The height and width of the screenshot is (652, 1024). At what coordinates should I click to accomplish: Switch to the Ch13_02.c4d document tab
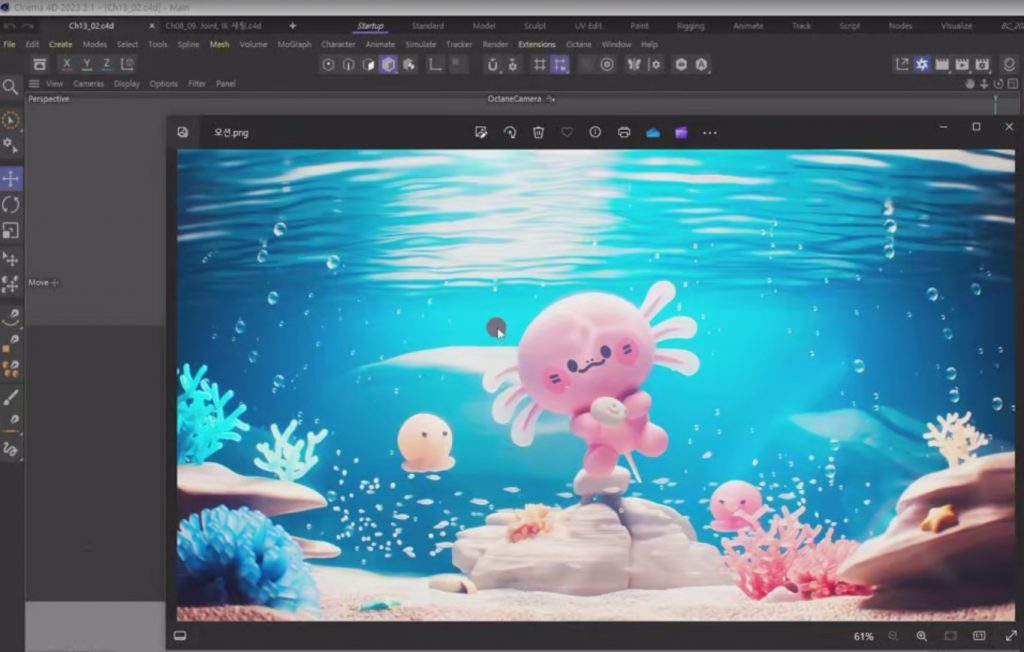click(91, 26)
